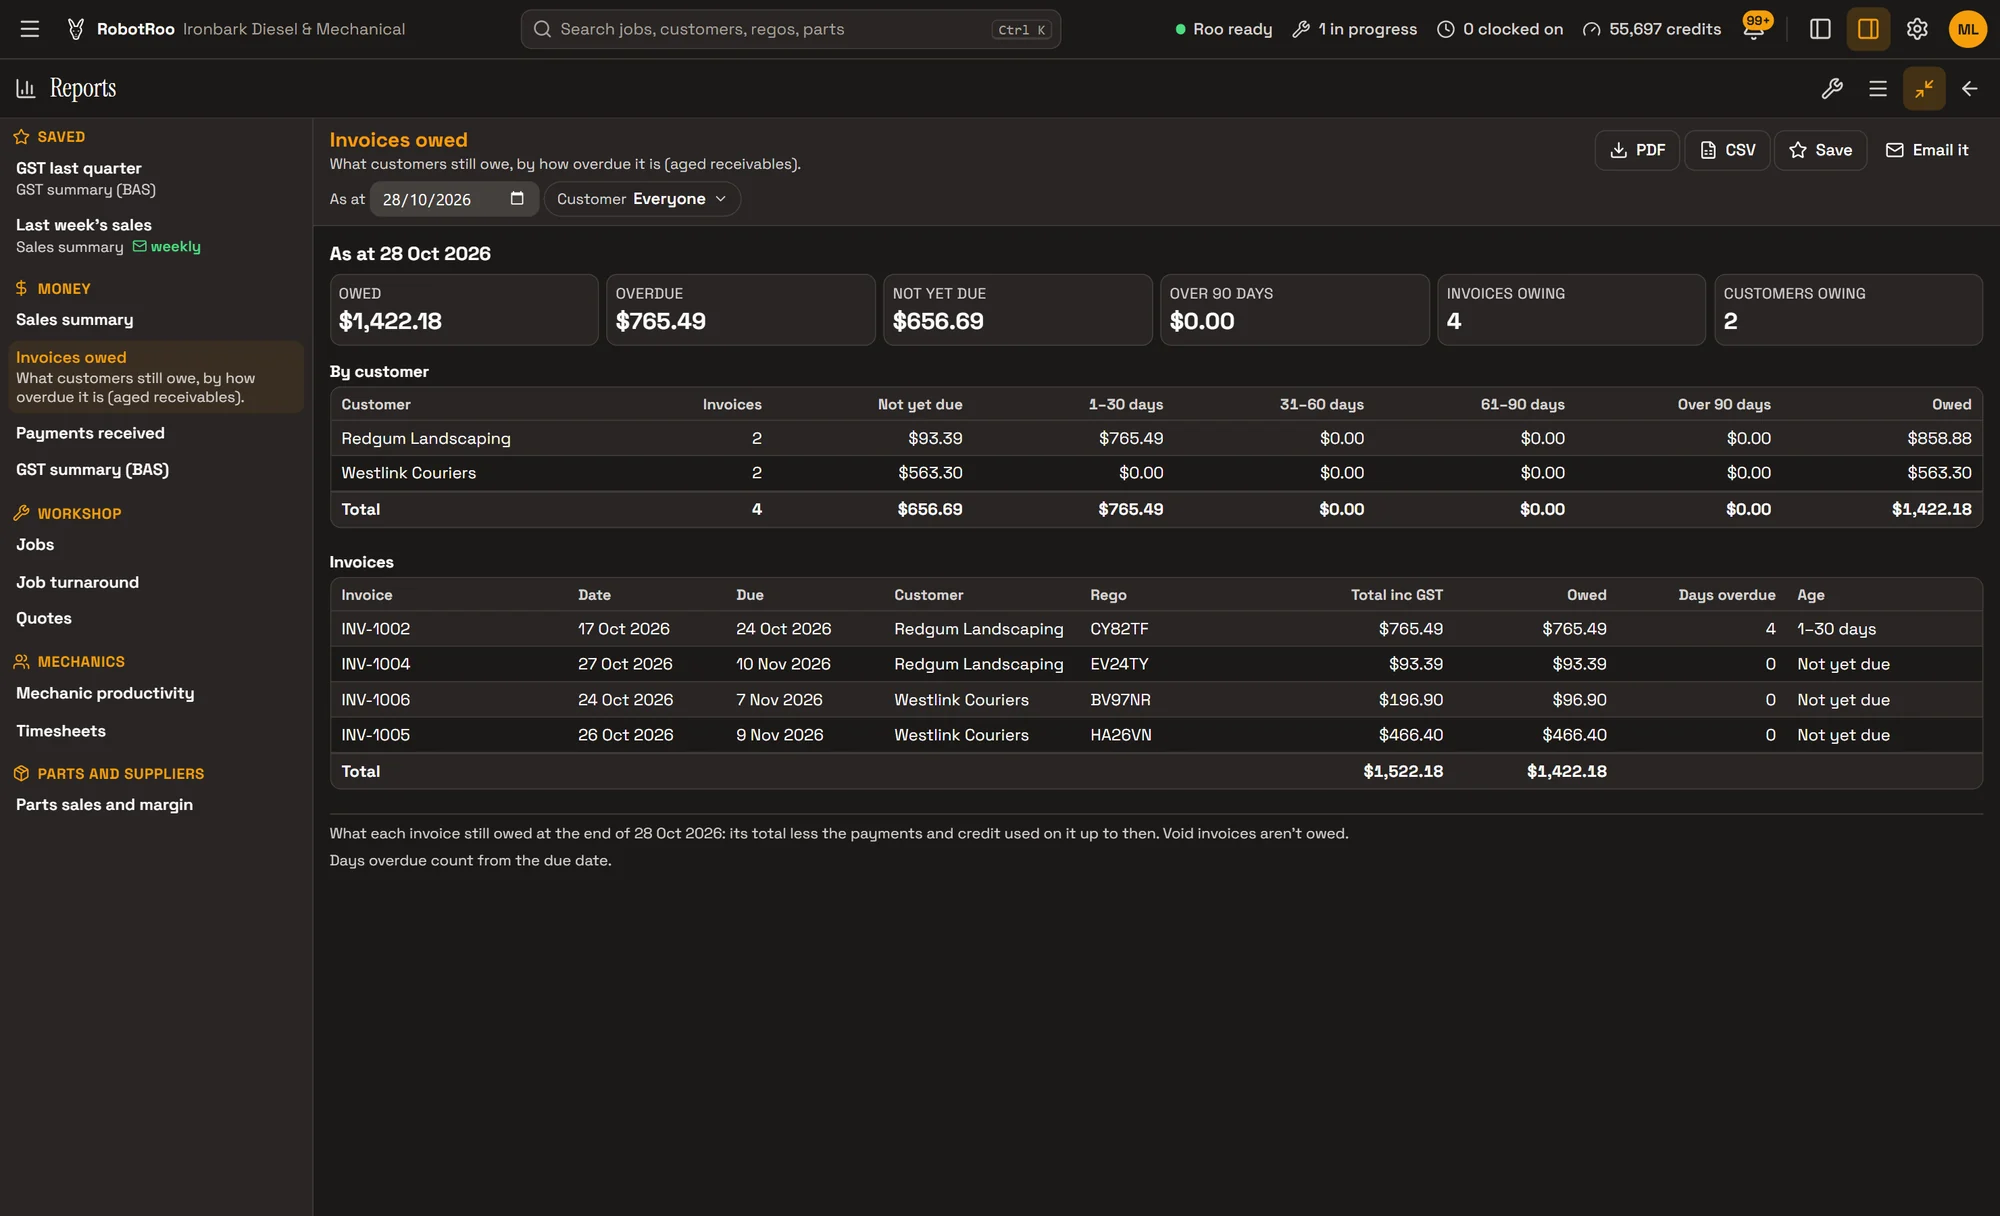Click rego BV97NR in invoices table
Image resolution: width=2000 pixels, height=1216 pixels.
pyautogui.click(x=1120, y=700)
